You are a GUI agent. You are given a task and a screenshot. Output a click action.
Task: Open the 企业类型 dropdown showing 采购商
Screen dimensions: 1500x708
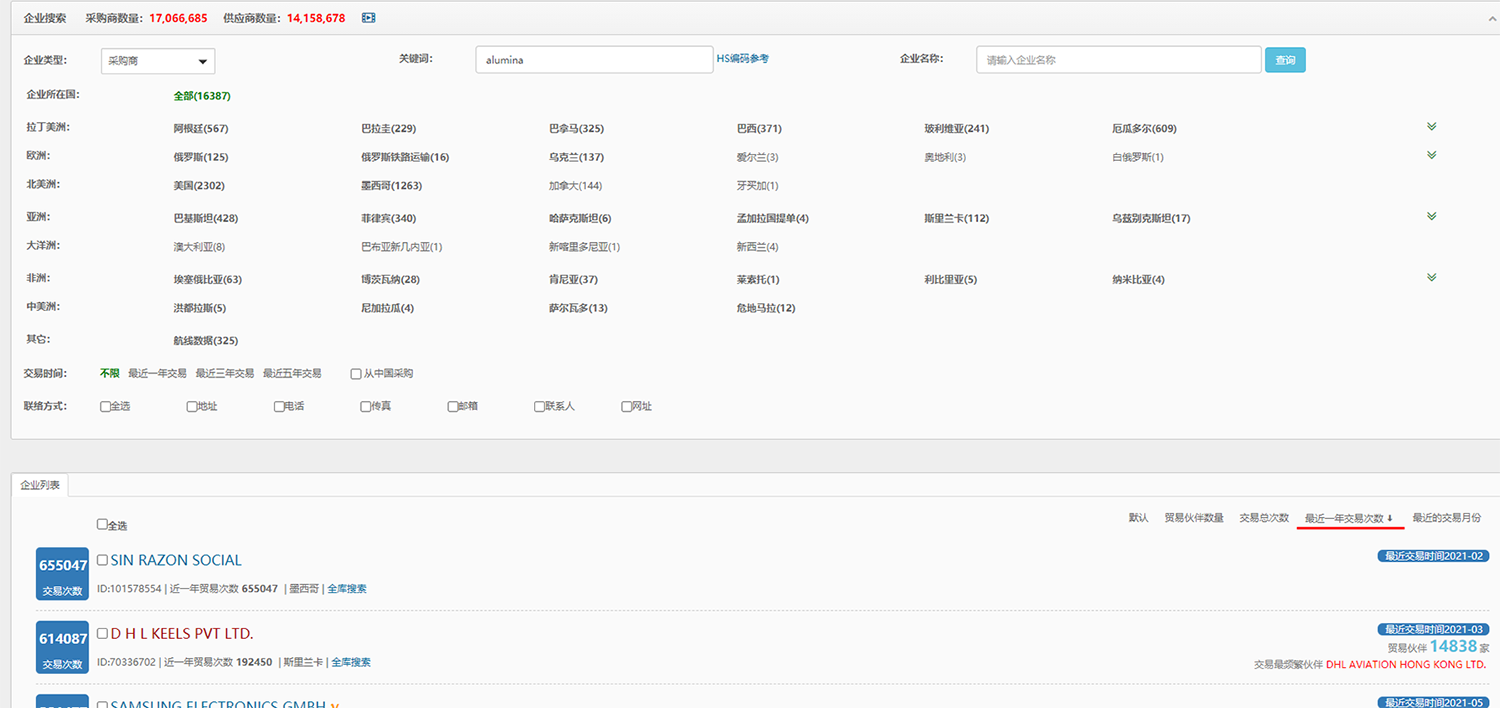[158, 61]
